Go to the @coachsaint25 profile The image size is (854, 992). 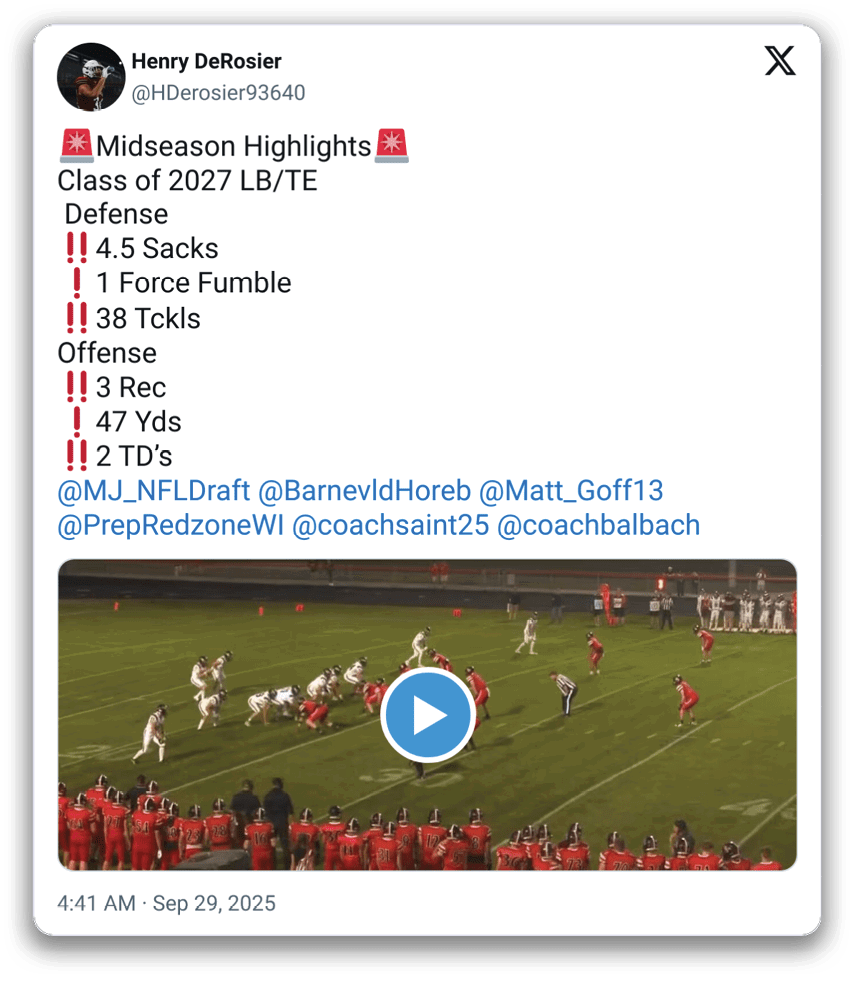pos(390,525)
